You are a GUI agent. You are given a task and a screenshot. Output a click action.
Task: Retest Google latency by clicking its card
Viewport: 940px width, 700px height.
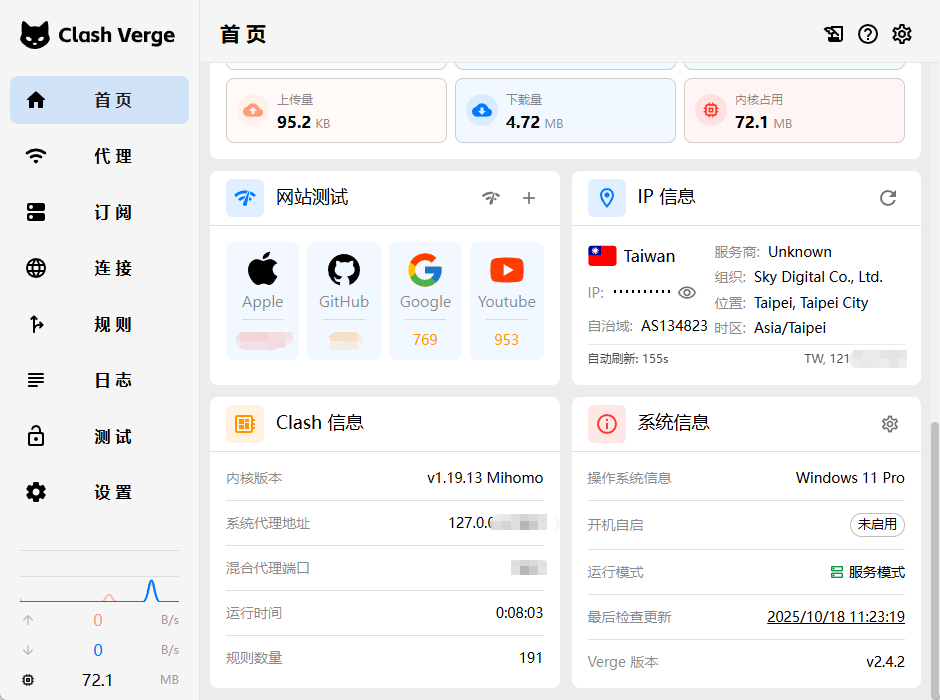coord(425,300)
